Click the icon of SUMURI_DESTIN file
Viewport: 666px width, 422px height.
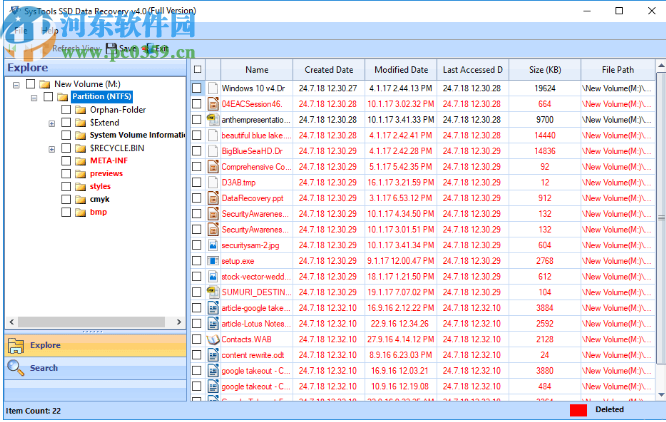(x=213, y=292)
